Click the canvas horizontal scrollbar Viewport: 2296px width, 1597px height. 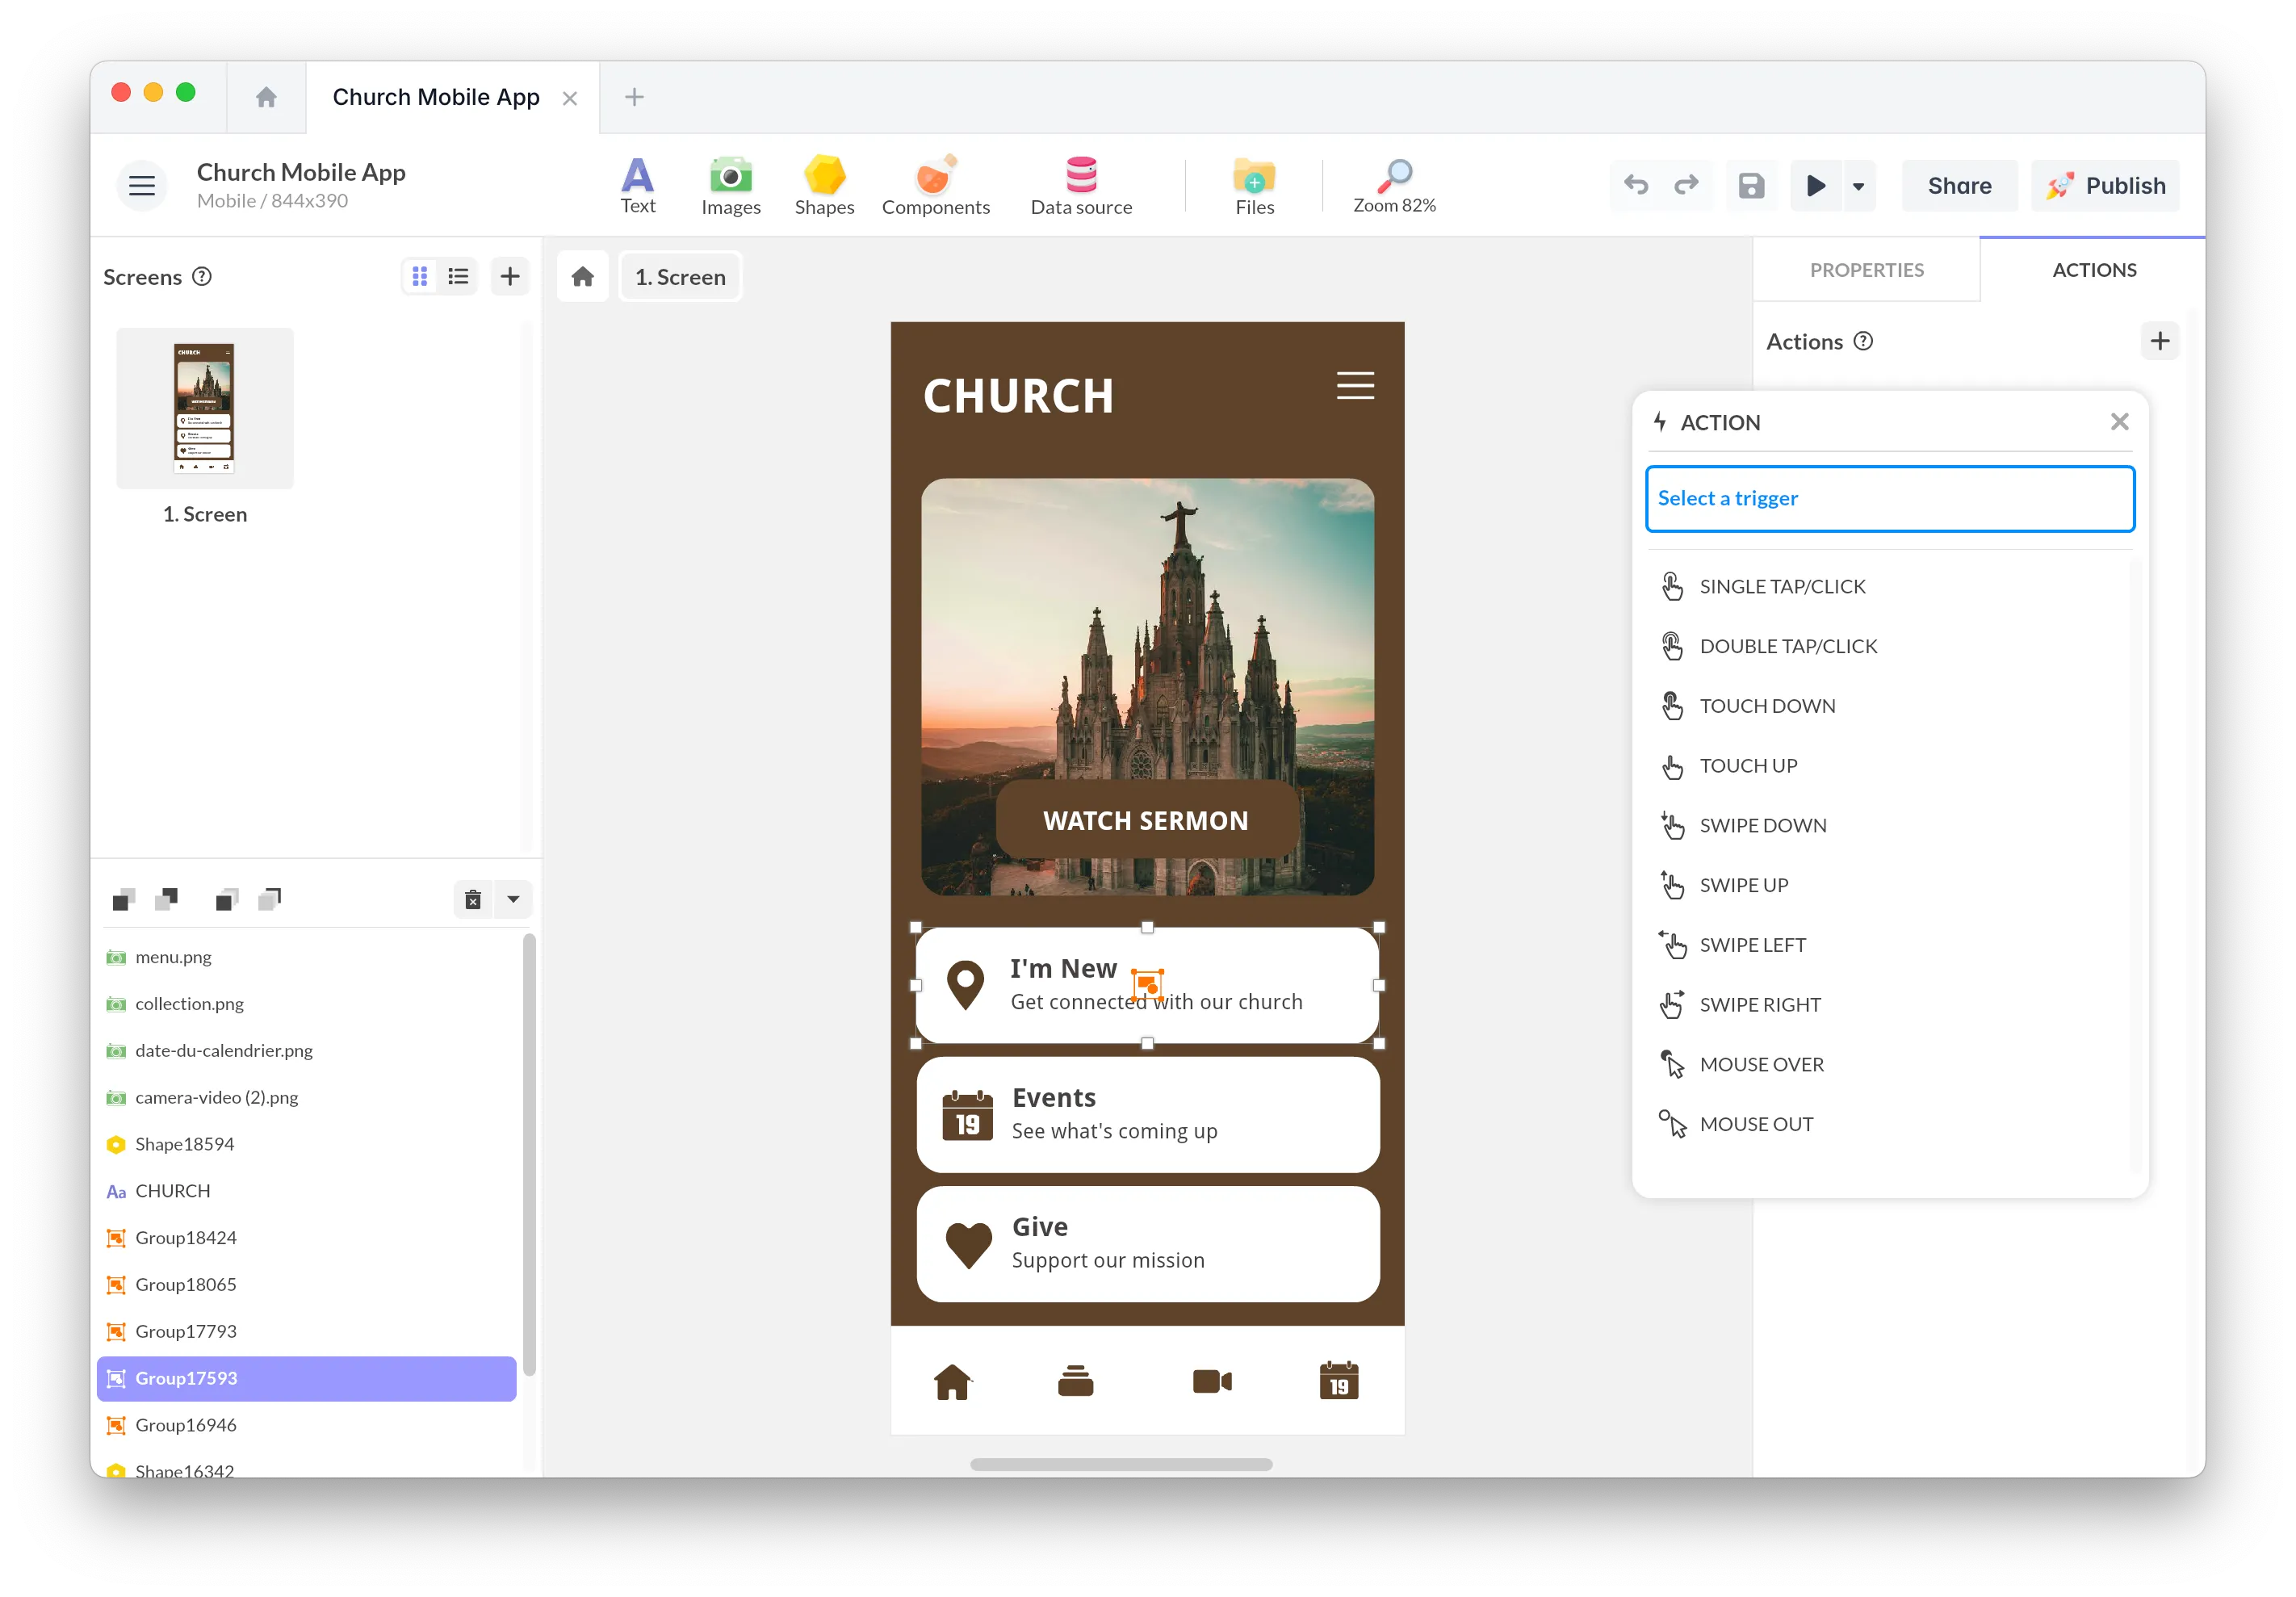[1121, 1464]
